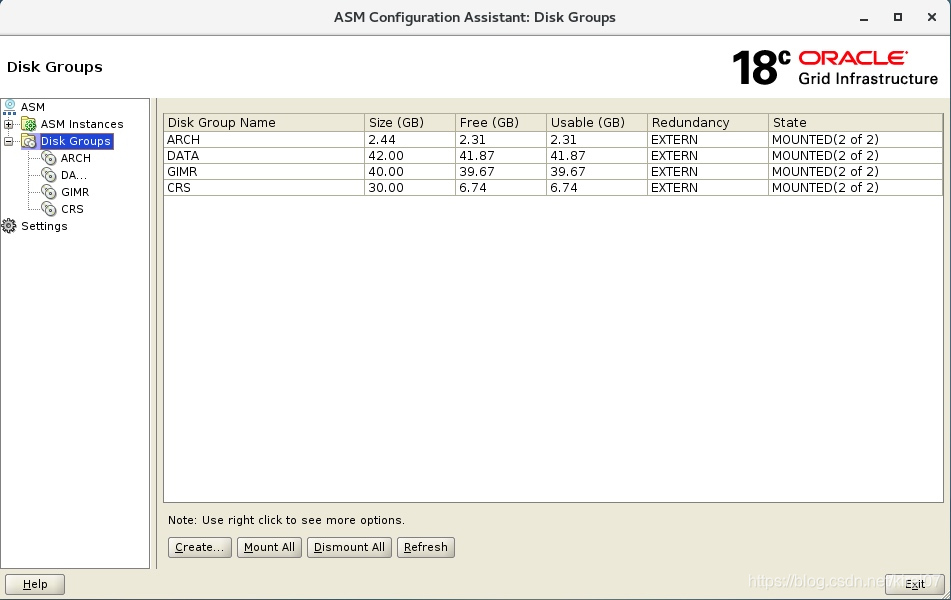Click free value 6.74 in CRS row

(x=501, y=187)
